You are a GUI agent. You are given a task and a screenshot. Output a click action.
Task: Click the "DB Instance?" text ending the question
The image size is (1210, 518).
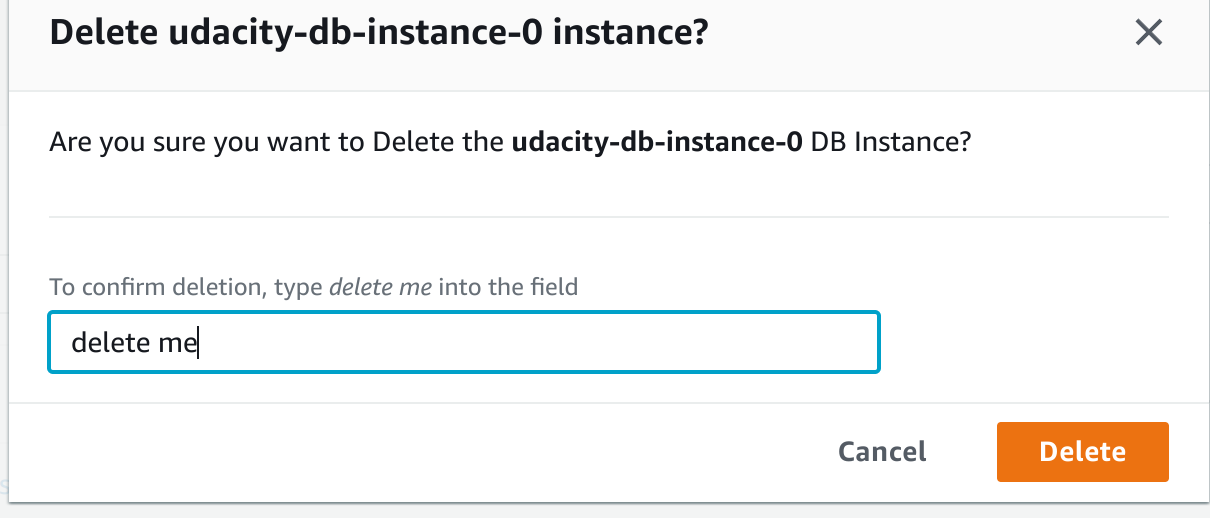coord(890,142)
